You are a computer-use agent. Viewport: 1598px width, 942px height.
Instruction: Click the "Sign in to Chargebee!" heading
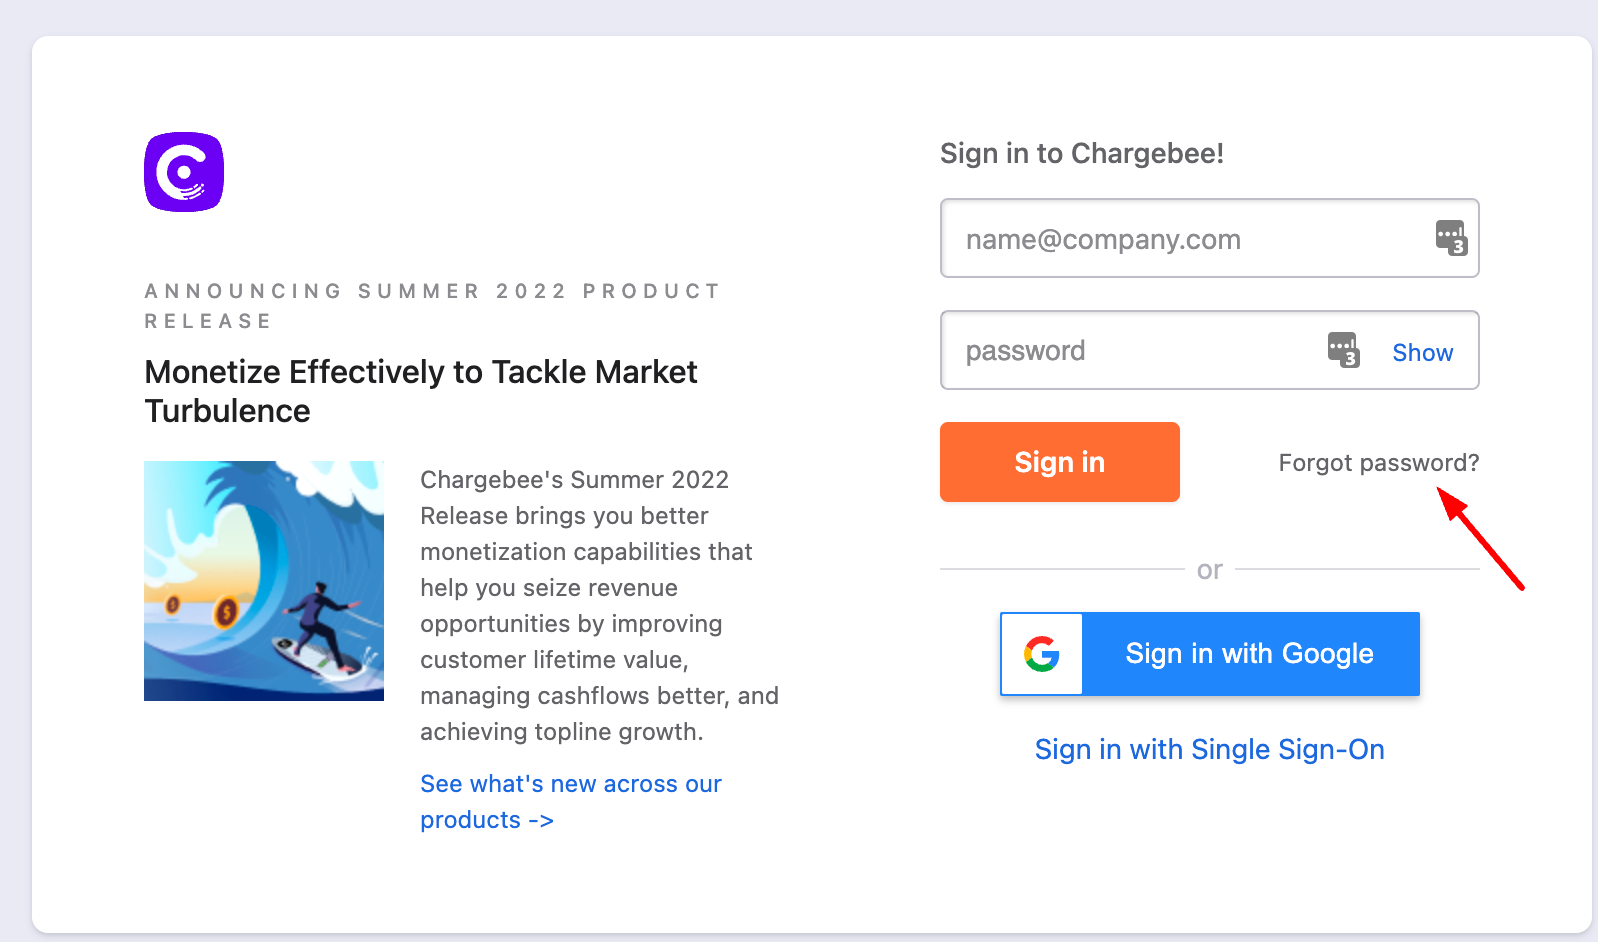(x=1081, y=154)
